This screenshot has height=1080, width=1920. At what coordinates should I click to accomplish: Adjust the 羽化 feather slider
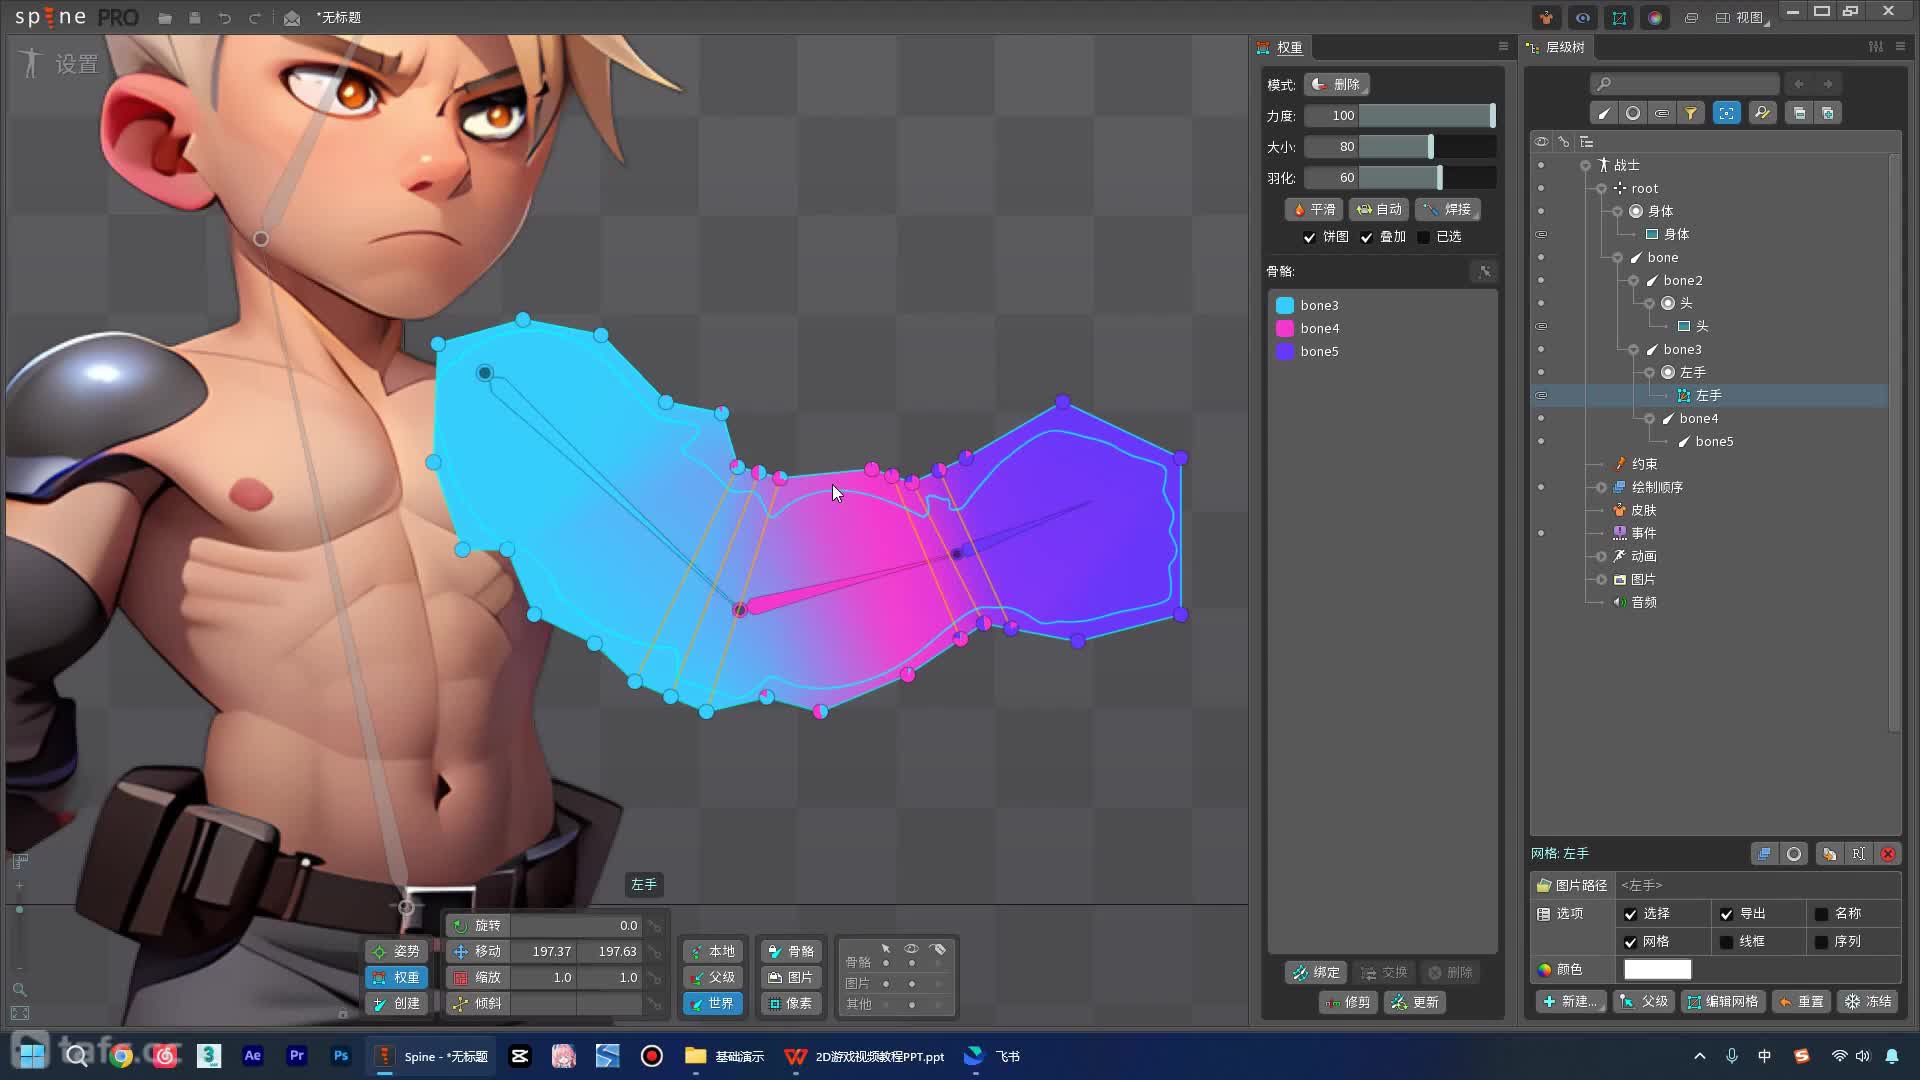(1427, 177)
